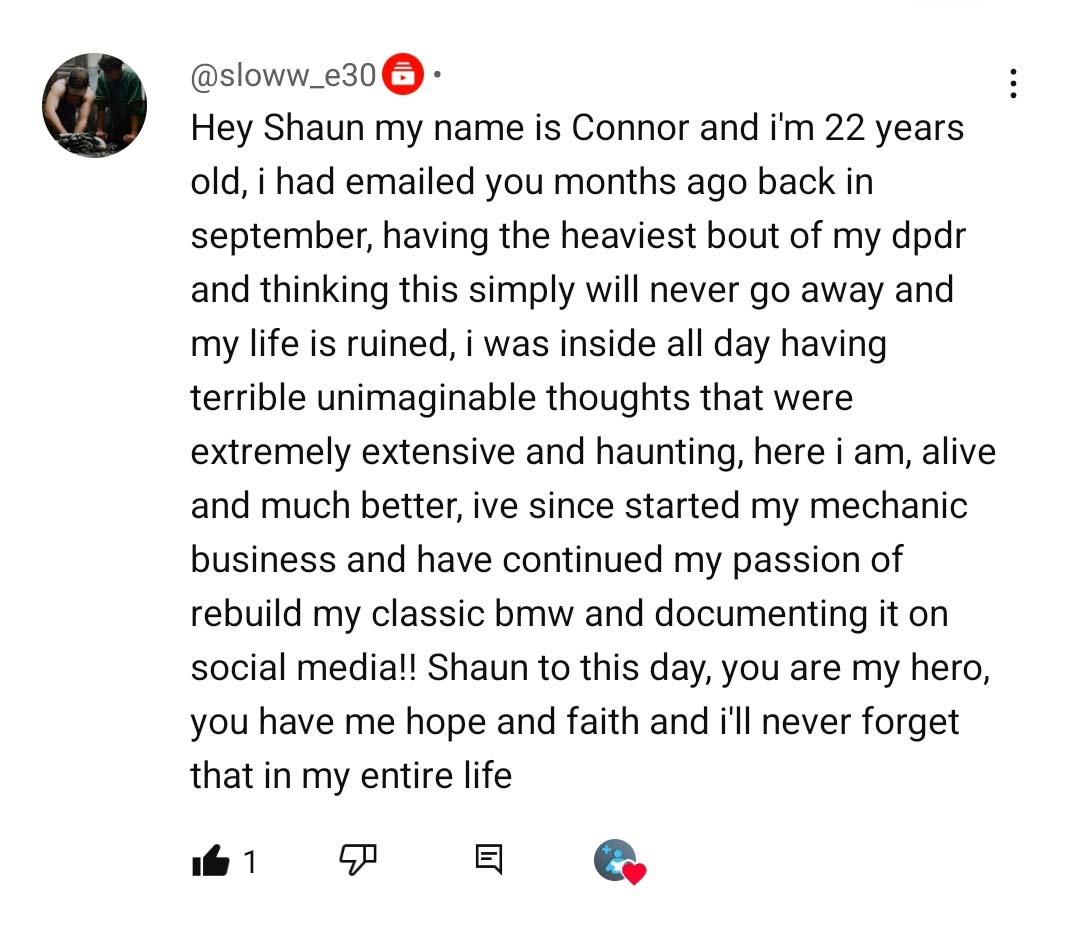Click the like count number 1
The height and width of the screenshot is (939, 1079).
click(250, 861)
